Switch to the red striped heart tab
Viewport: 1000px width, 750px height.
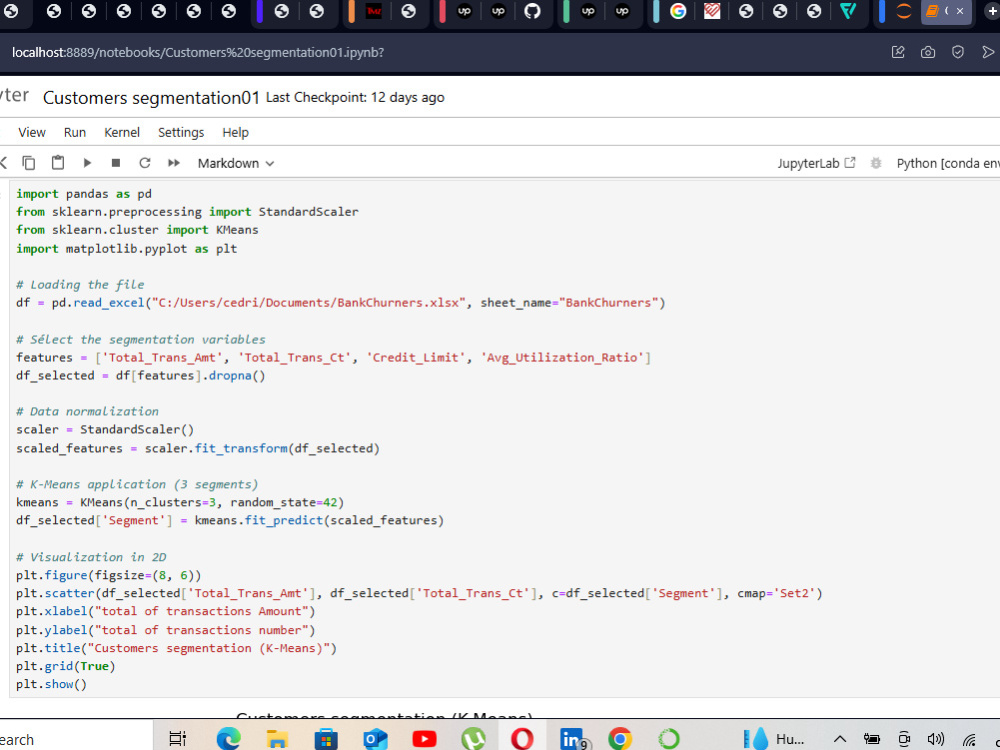point(712,11)
